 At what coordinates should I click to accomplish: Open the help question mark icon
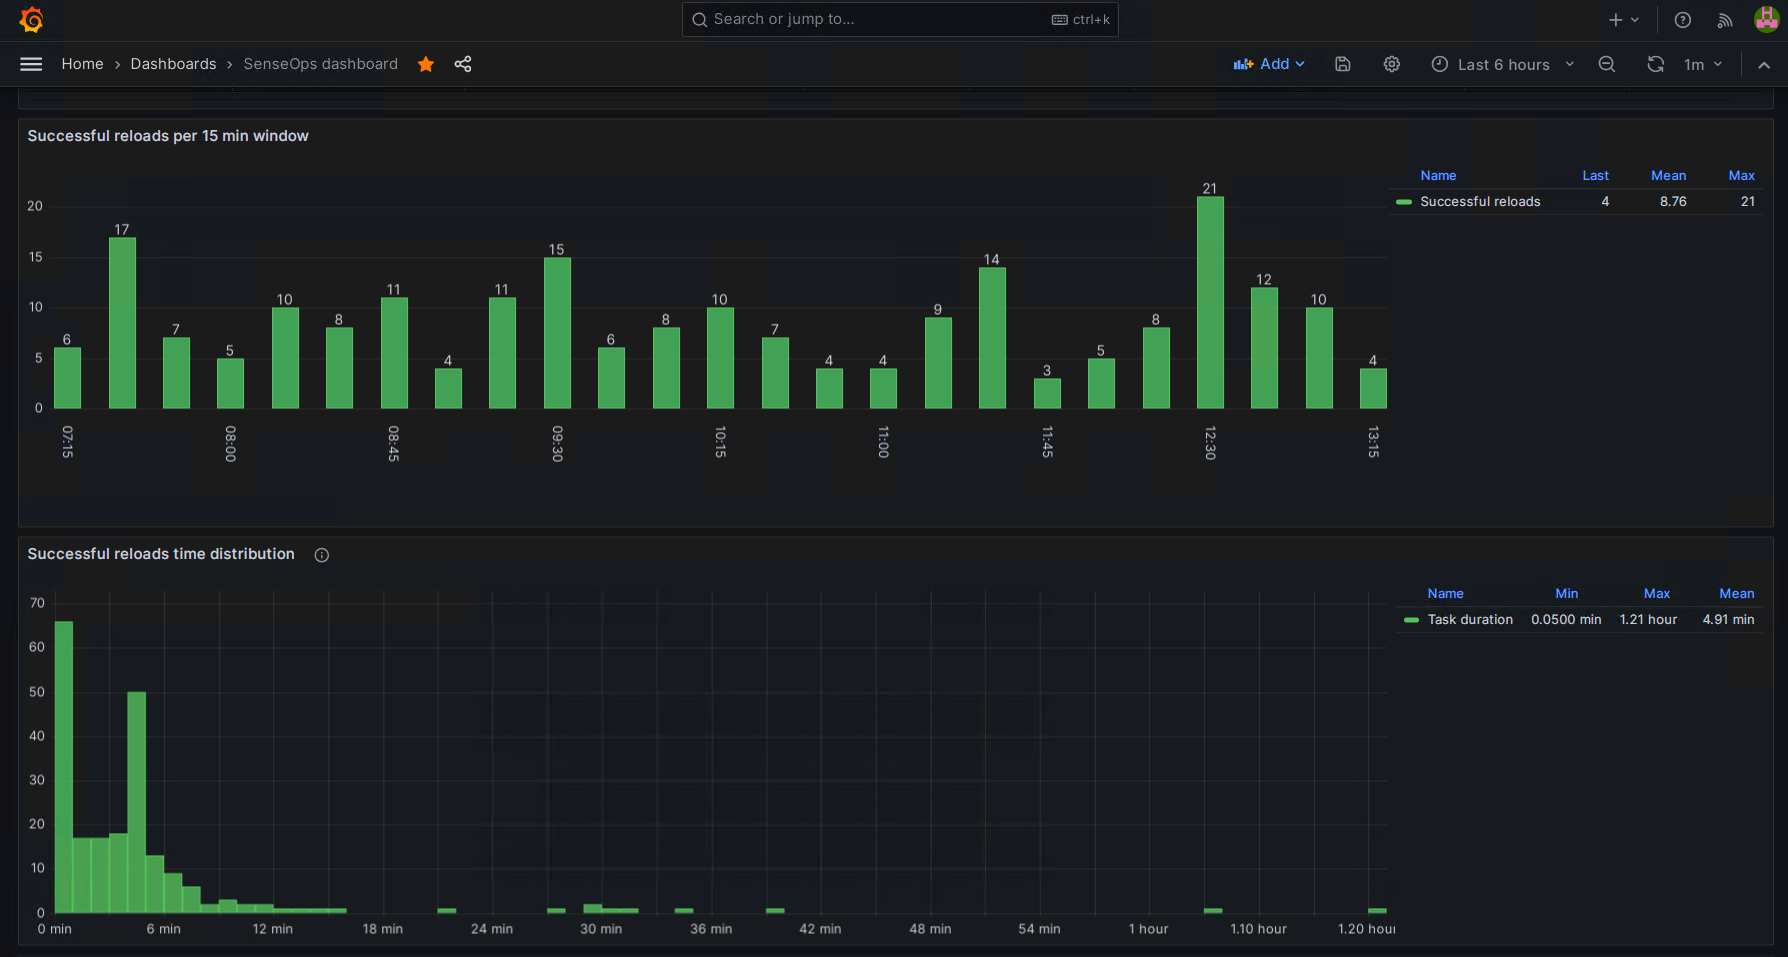click(1683, 20)
